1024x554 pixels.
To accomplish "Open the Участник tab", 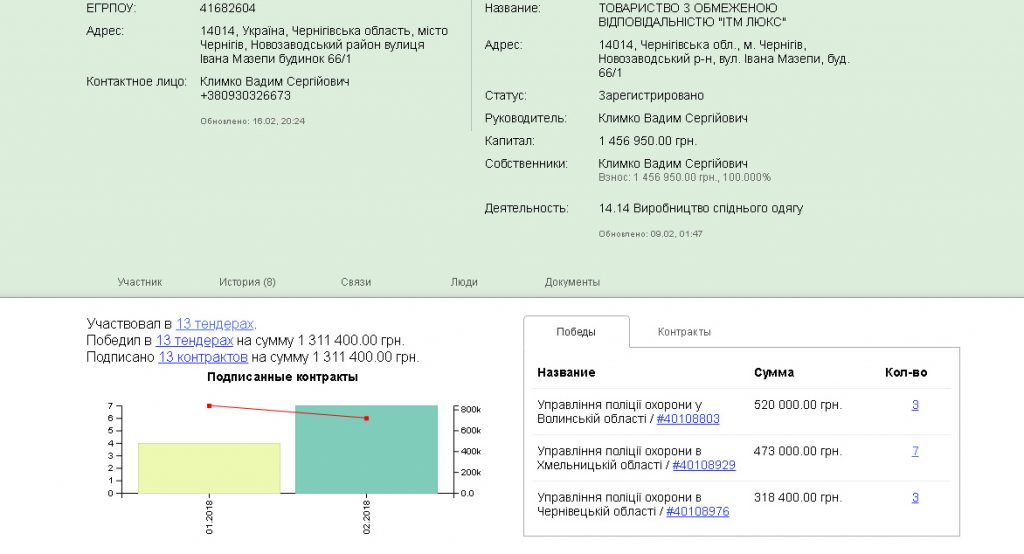I will [x=139, y=282].
